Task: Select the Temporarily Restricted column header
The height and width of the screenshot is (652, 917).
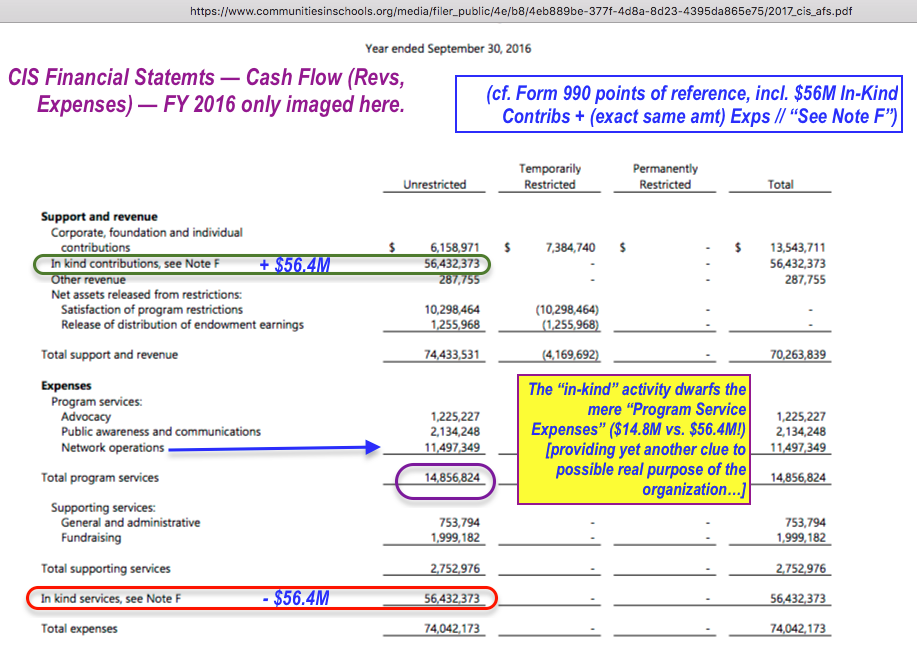Action: coord(550,177)
